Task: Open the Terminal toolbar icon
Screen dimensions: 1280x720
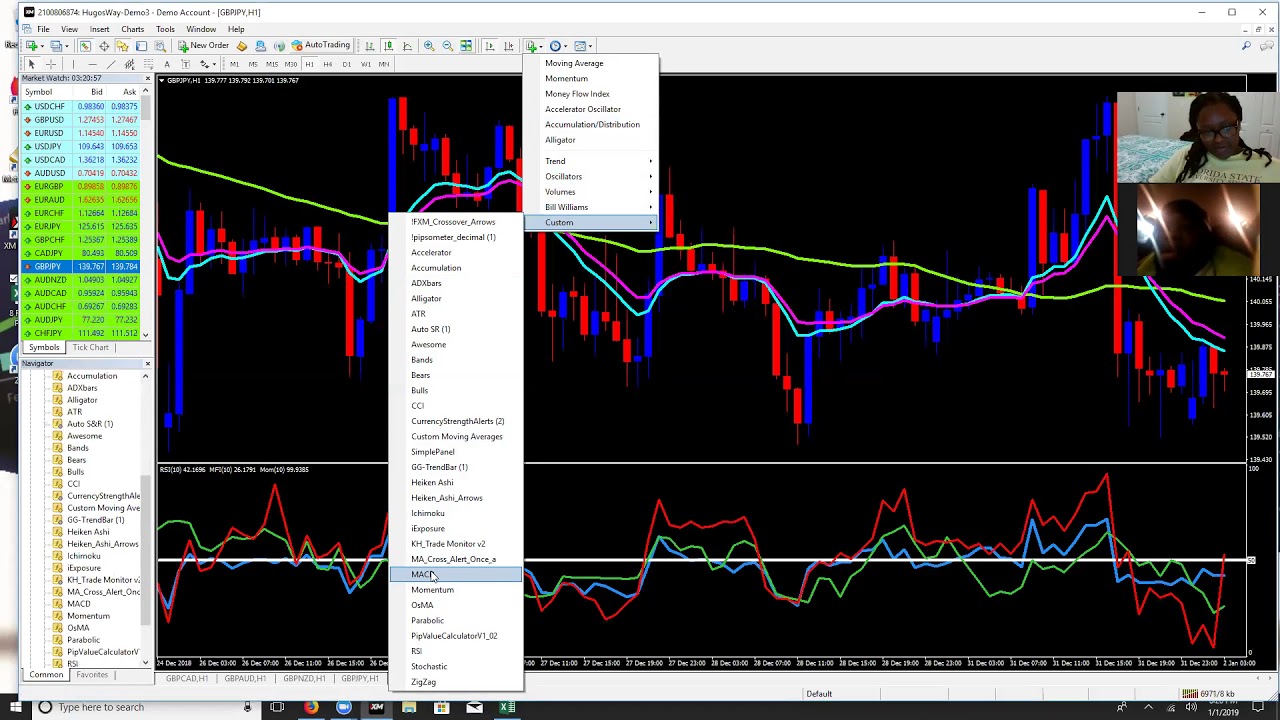Action: pos(142,46)
